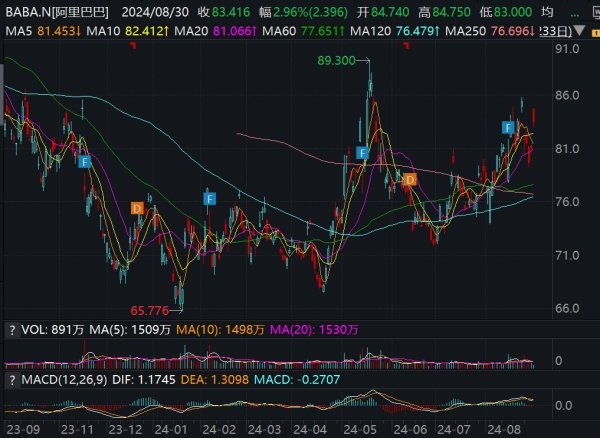Click the 66.0 price axis label
The width and height of the screenshot is (600, 438).
pyautogui.click(x=567, y=308)
